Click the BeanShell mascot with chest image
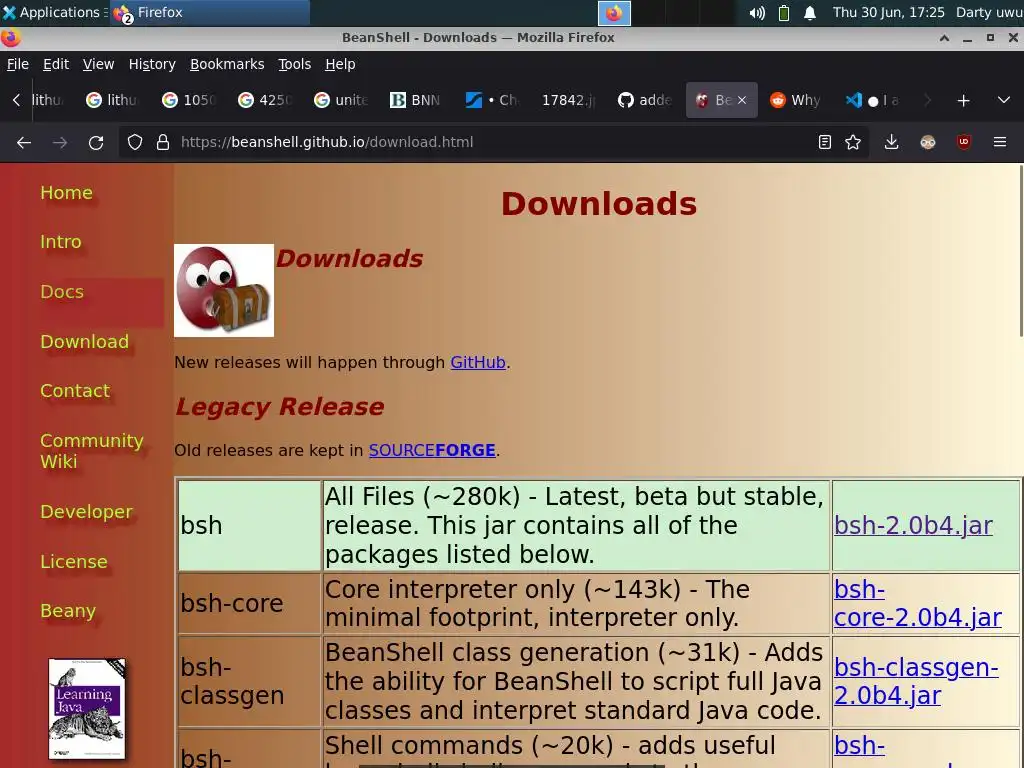The width and height of the screenshot is (1024, 768). (224, 291)
